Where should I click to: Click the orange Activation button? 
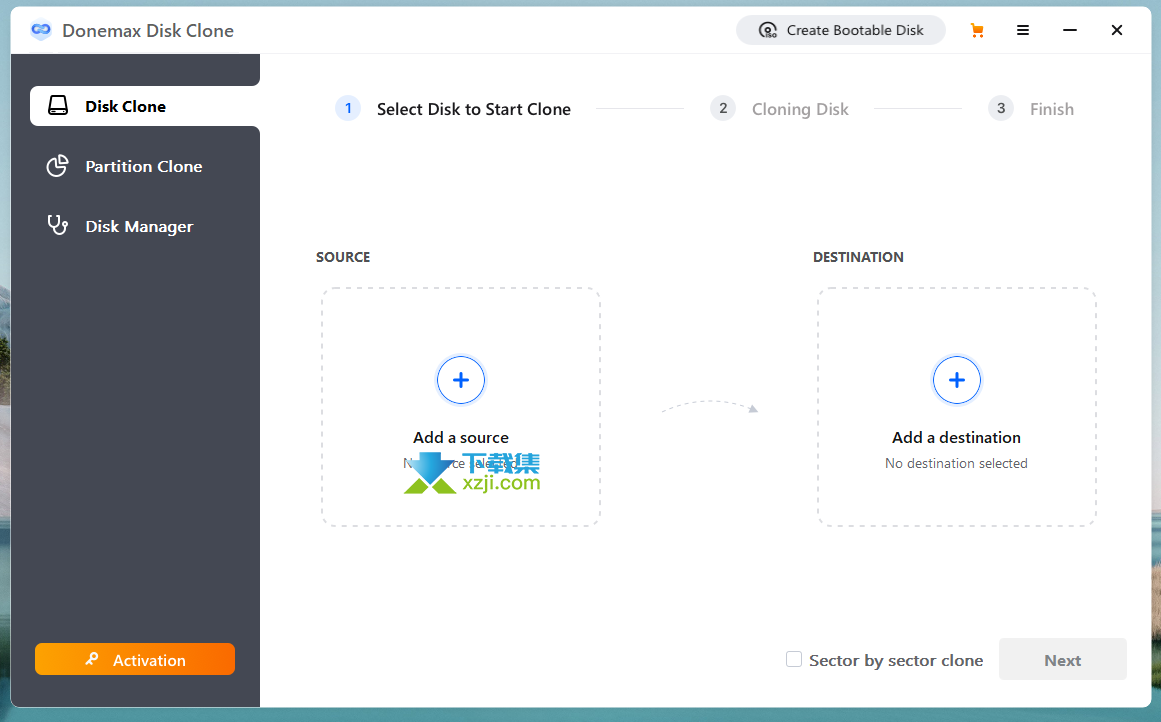(135, 660)
